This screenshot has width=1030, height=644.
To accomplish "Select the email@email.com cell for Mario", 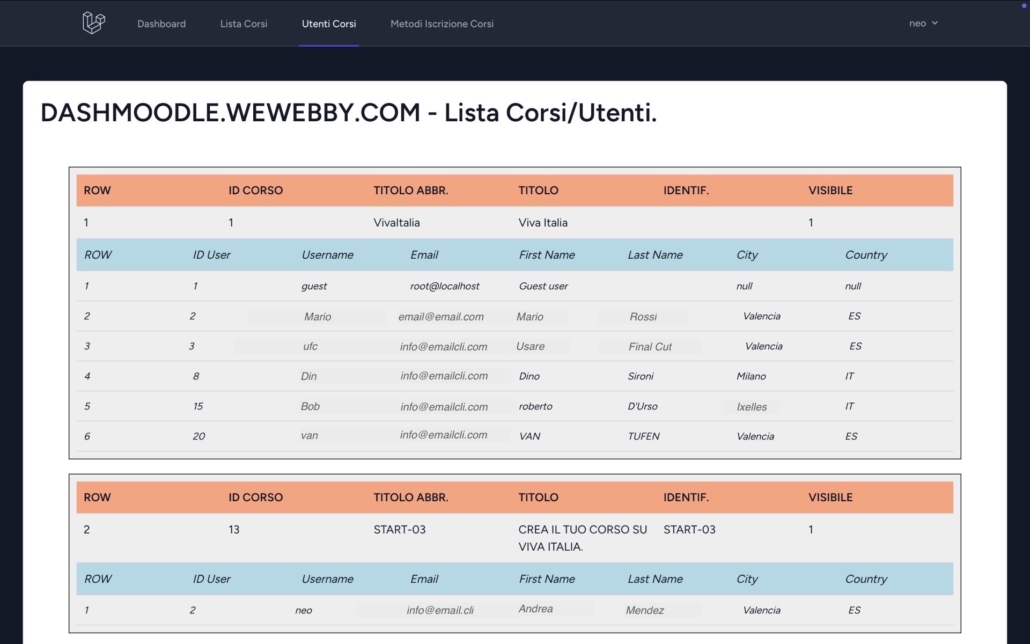I will tap(441, 317).
